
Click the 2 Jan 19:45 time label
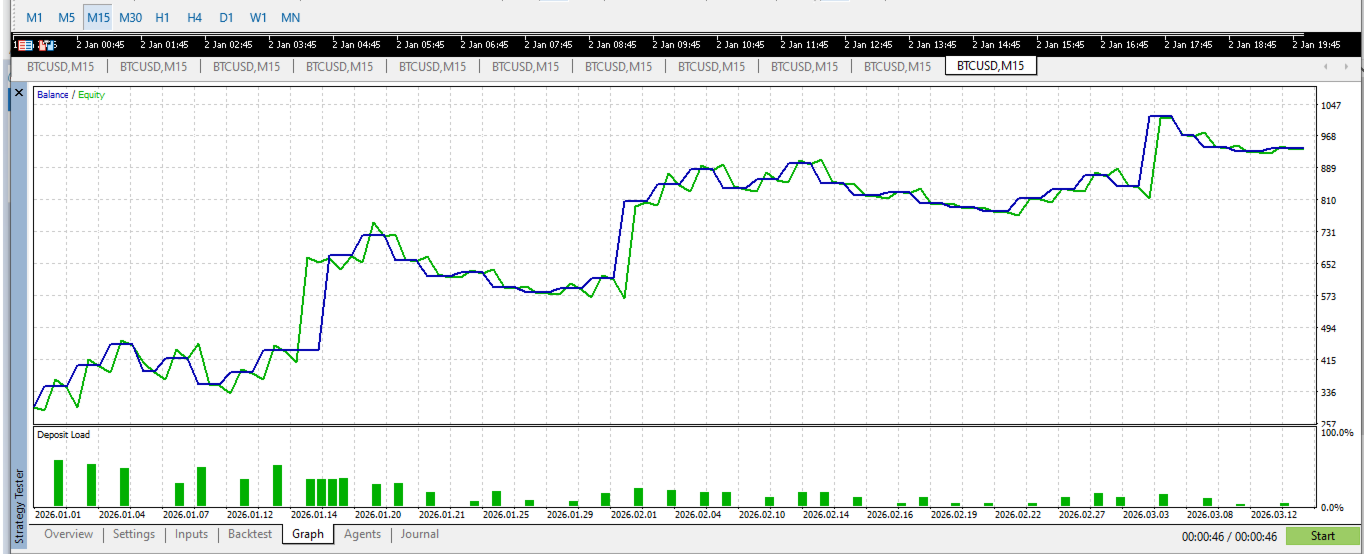[x=1316, y=45]
